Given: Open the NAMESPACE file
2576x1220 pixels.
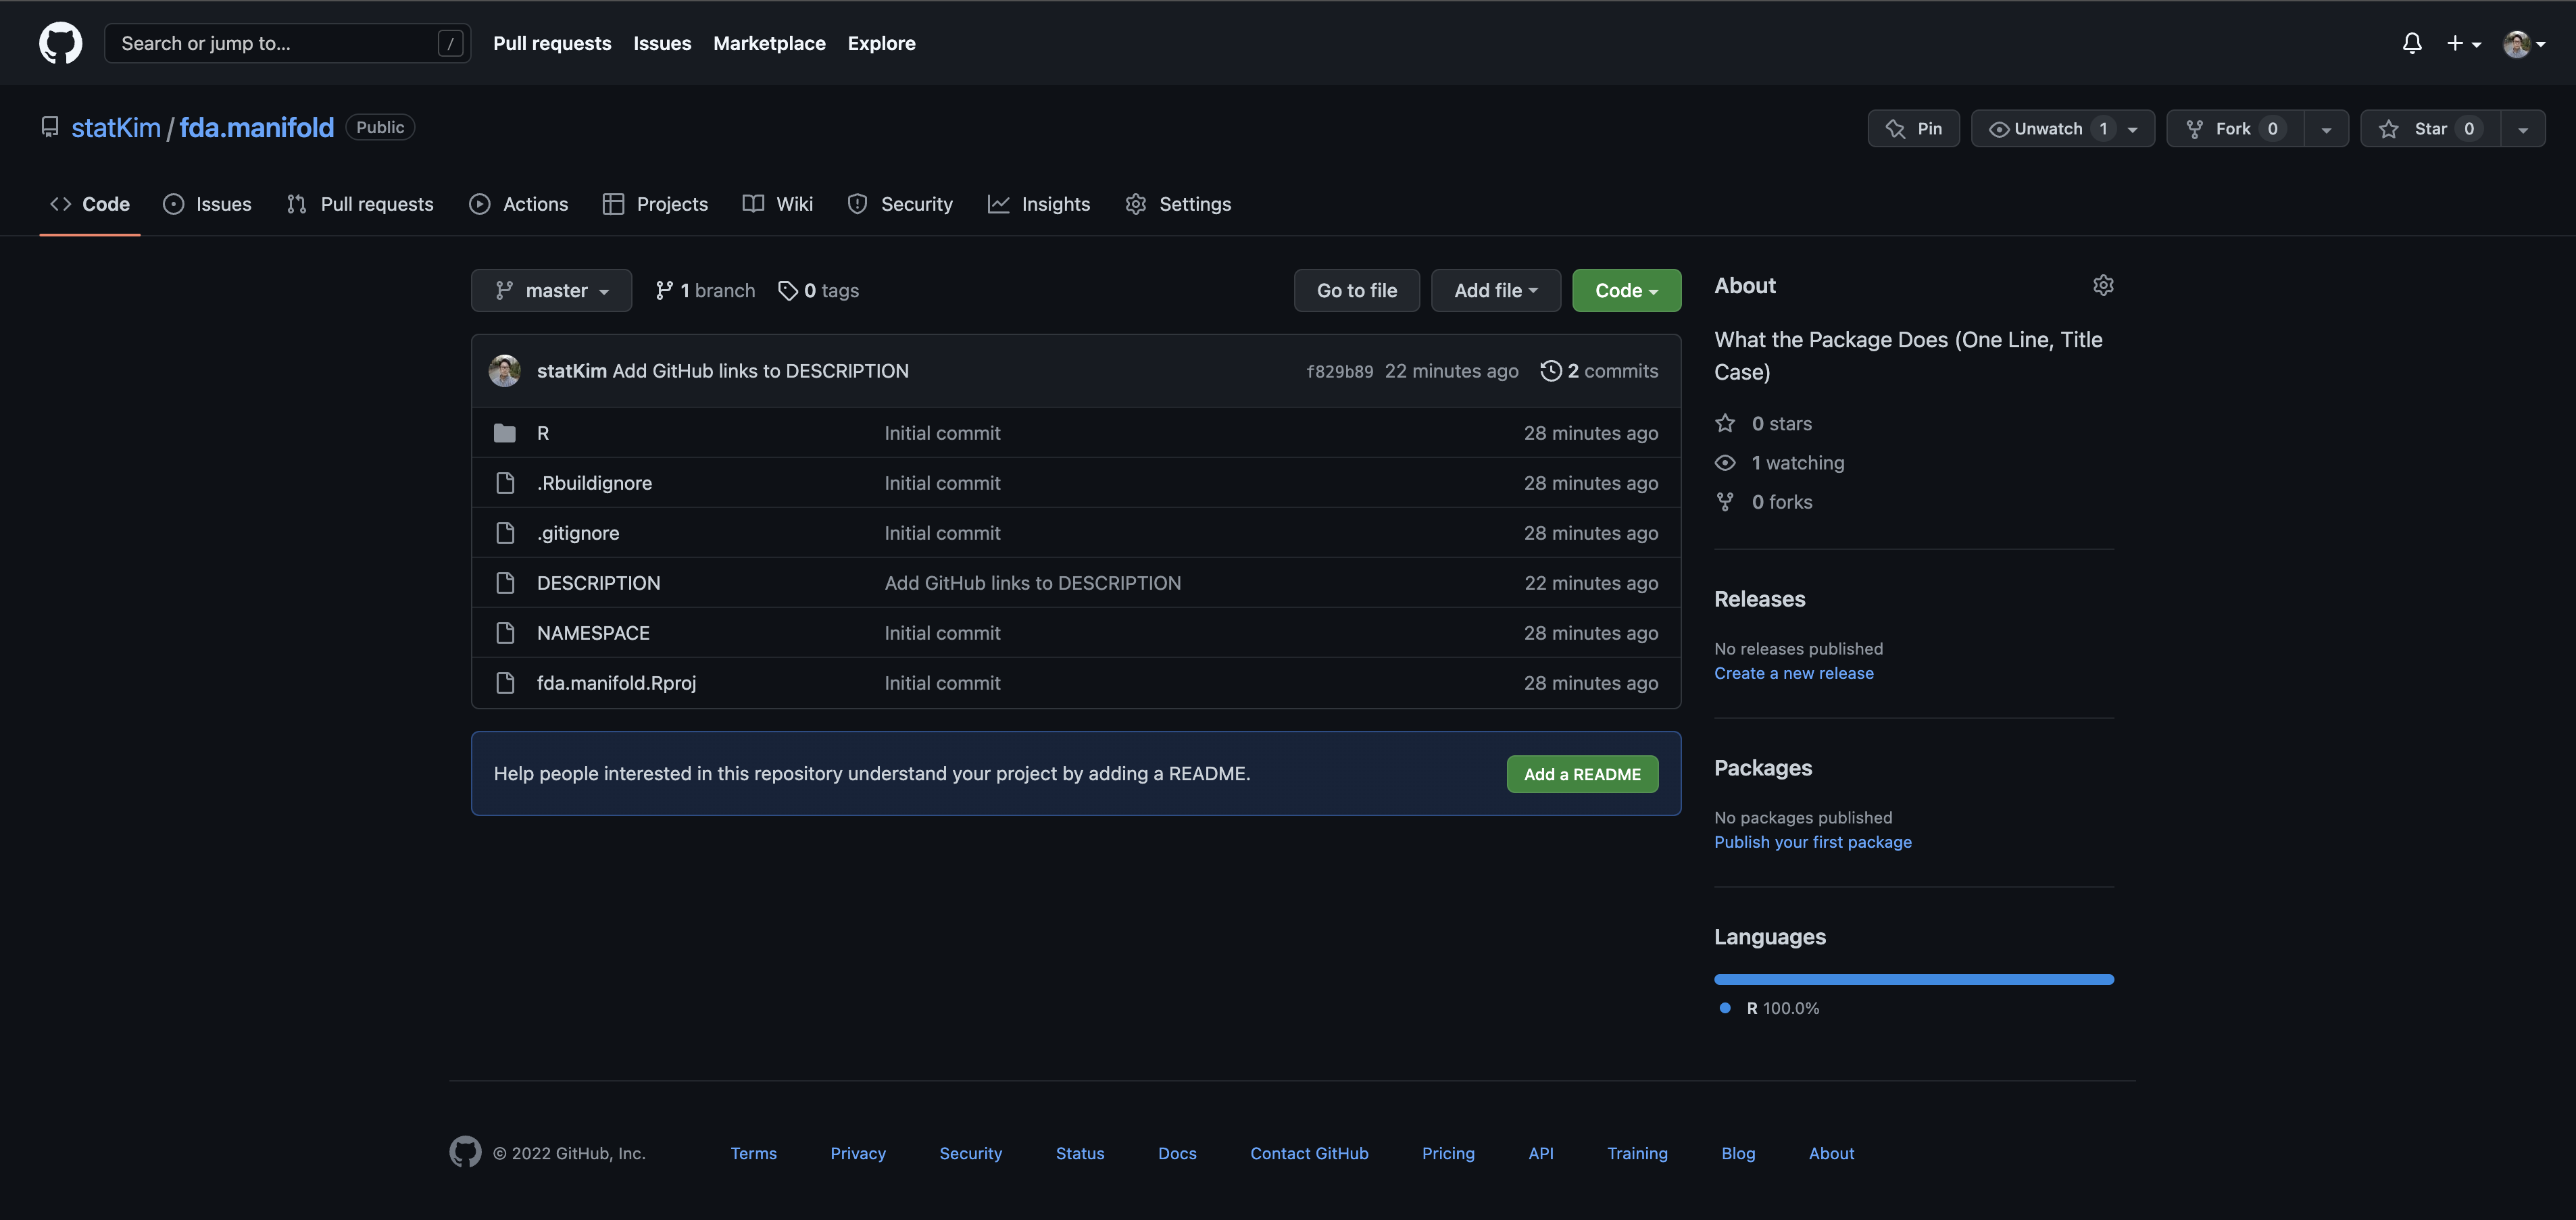Looking at the screenshot, I should click(593, 633).
